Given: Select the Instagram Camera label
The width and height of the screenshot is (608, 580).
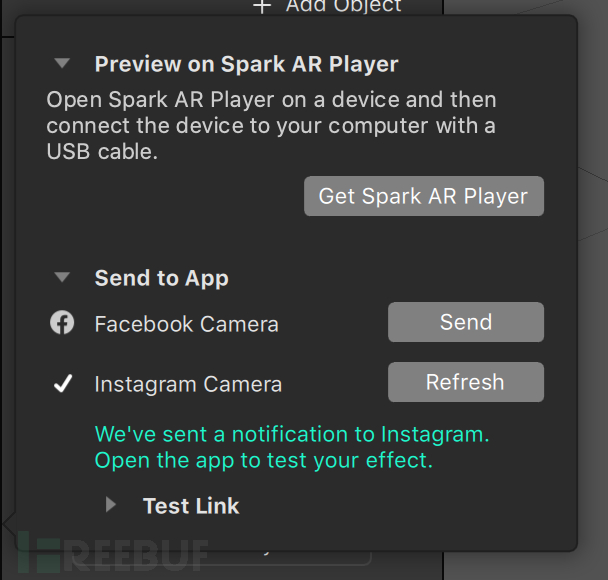Looking at the screenshot, I should click(x=188, y=385).
